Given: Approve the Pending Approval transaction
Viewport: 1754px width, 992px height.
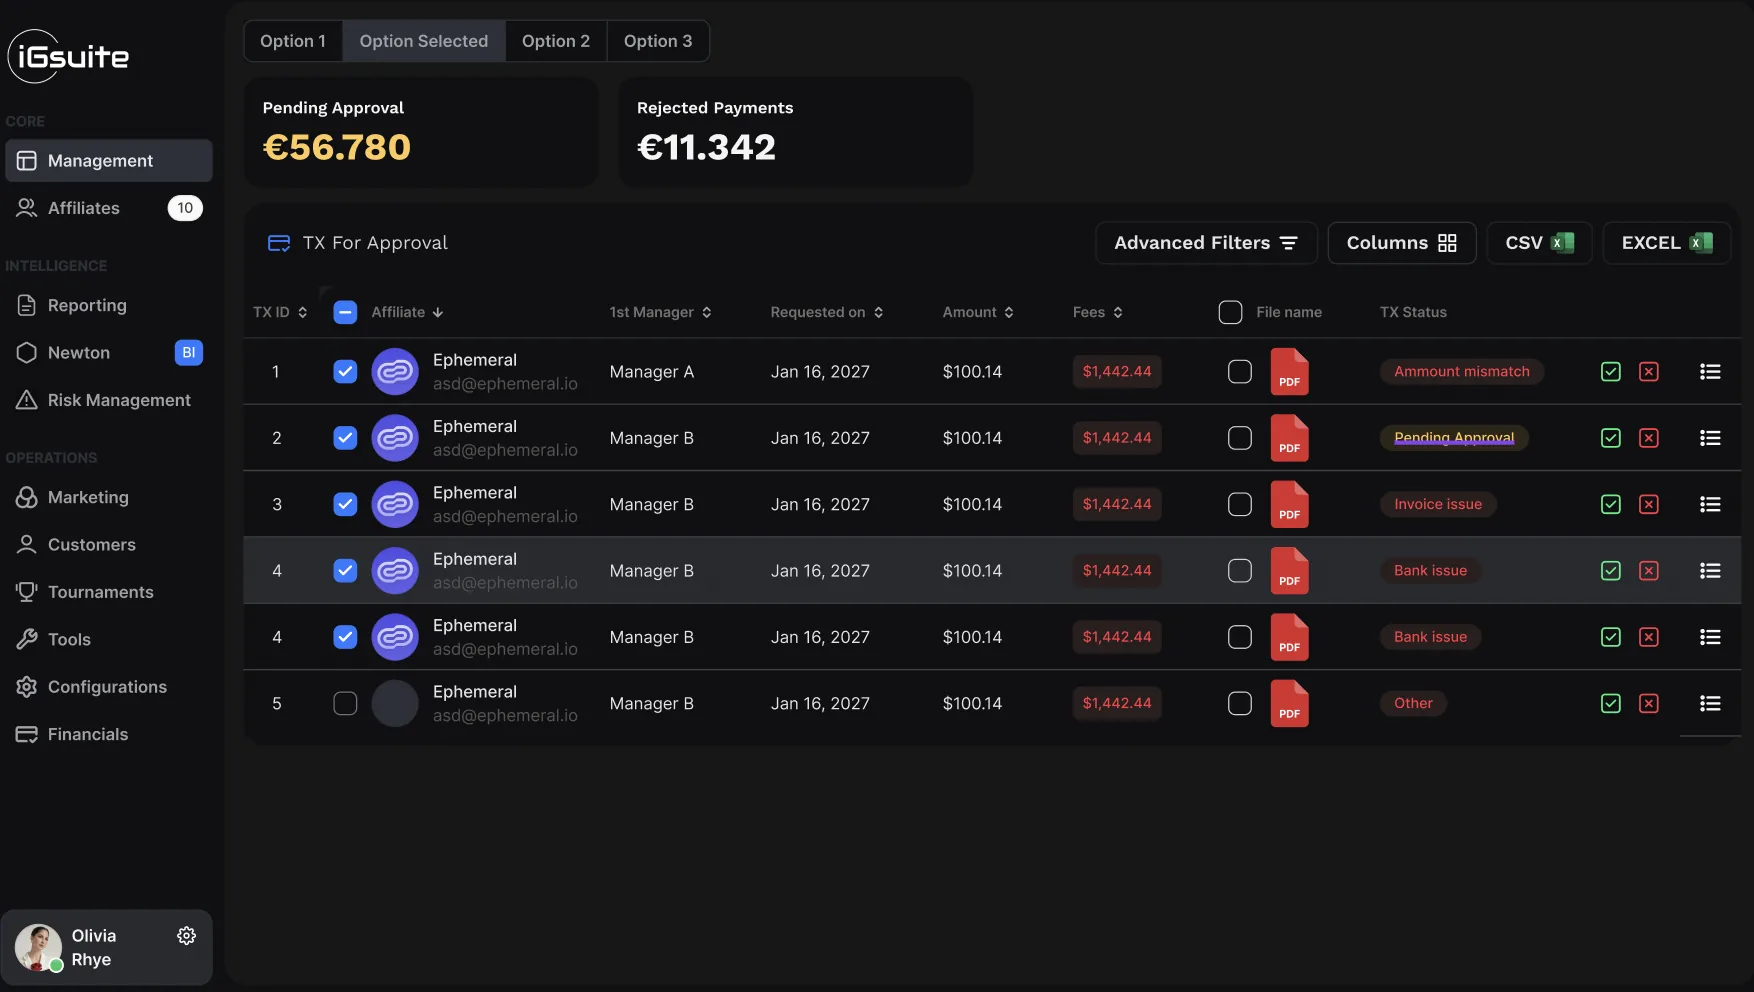Looking at the screenshot, I should (x=1610, y=438).
